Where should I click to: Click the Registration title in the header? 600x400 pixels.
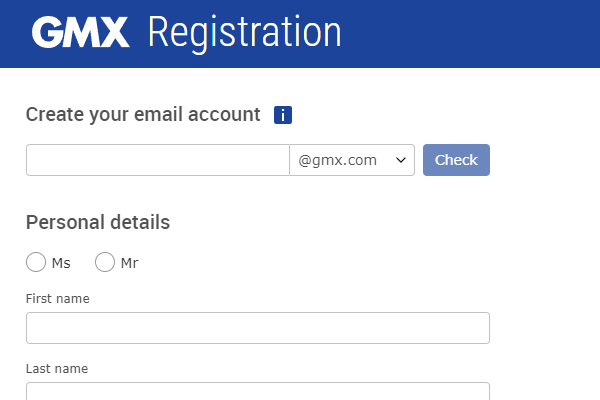point(244,33)
